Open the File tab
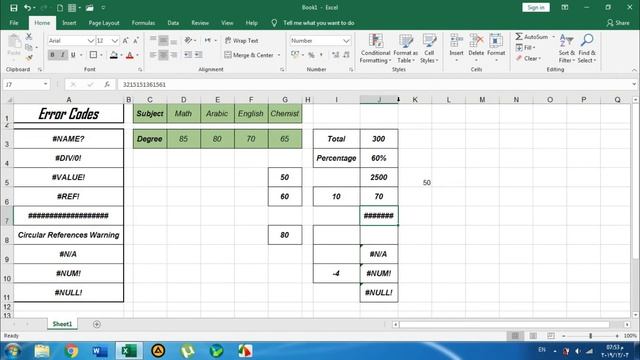Image resolution: width=640 pixels, height=360 pixels. (x=14, y=23)
